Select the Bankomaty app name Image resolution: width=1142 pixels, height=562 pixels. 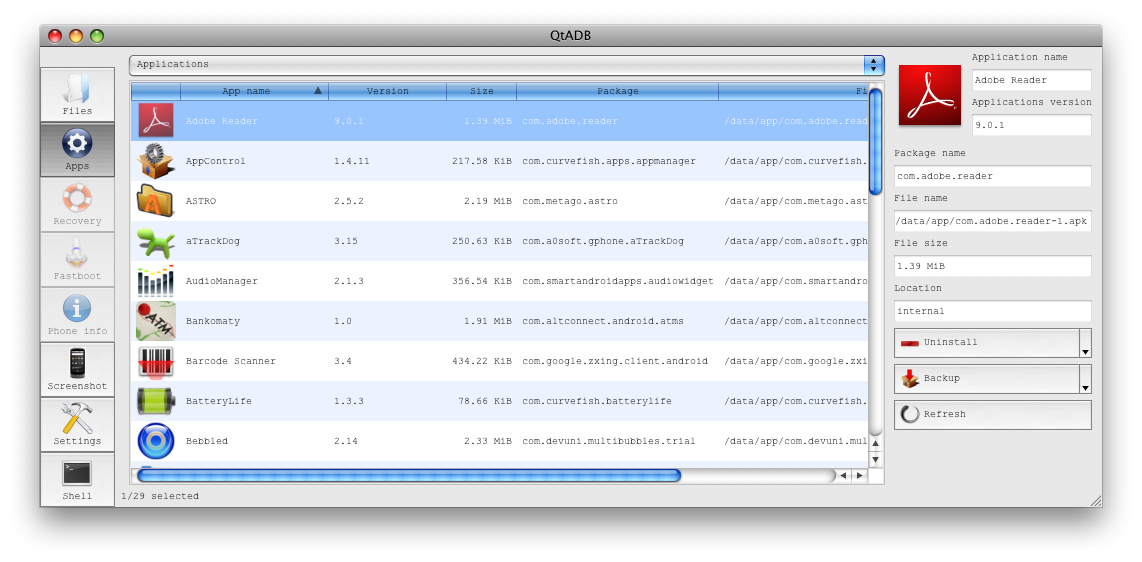pos(213,321)
